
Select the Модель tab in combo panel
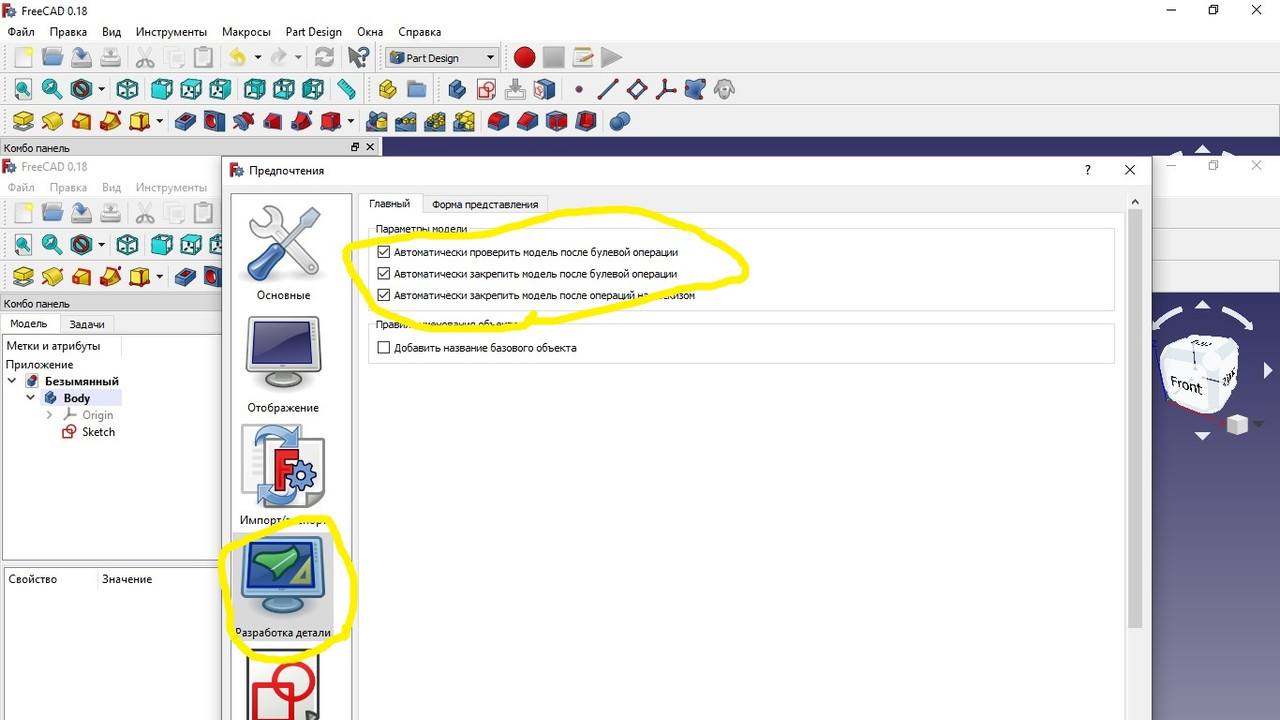[x=29, y=324]
